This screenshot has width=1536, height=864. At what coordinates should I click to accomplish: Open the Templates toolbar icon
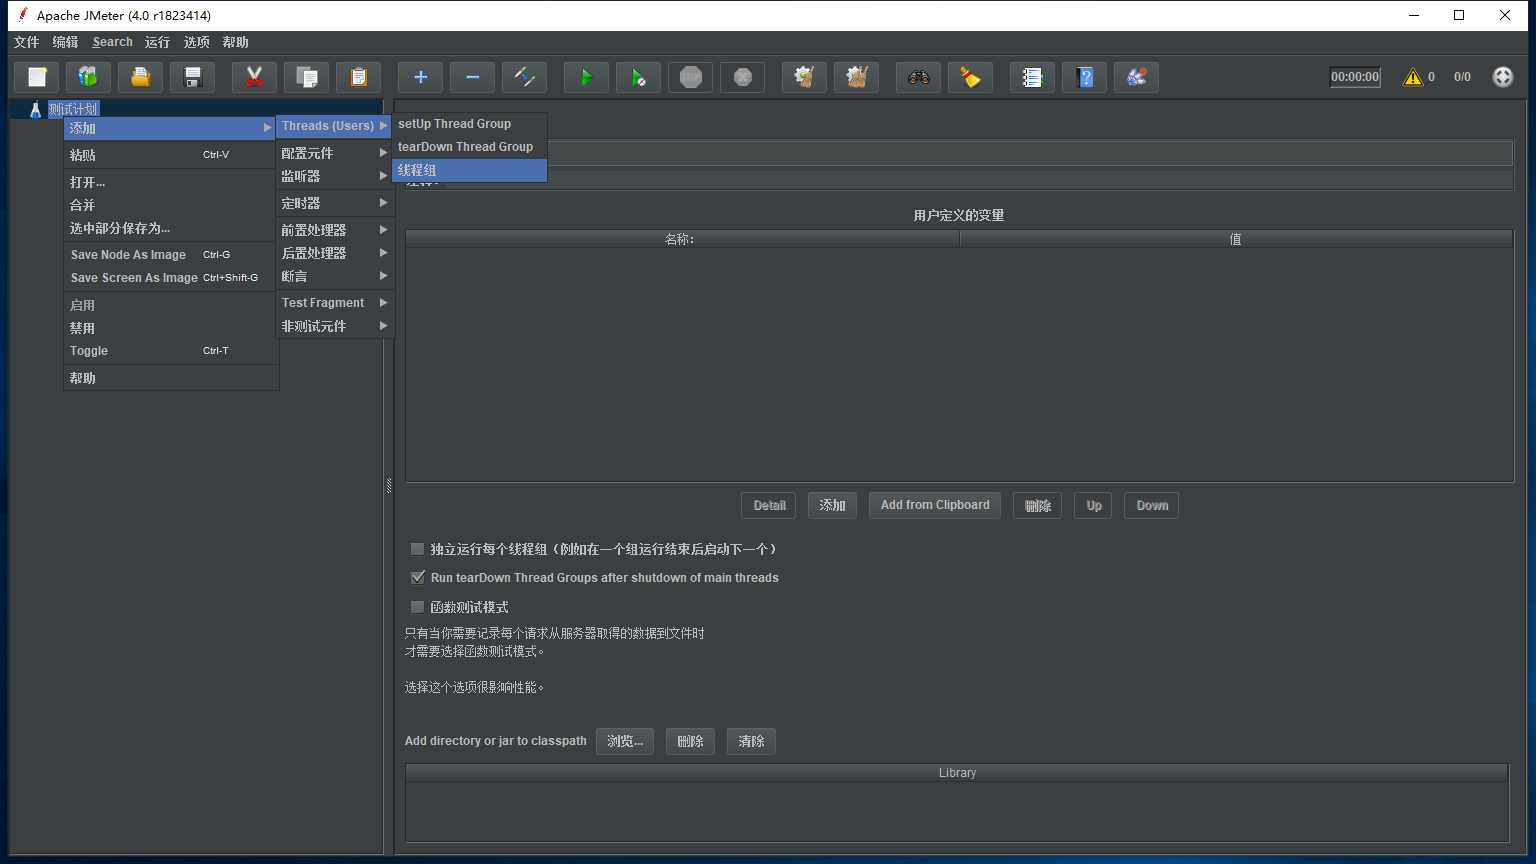click(x=89, y=77)
